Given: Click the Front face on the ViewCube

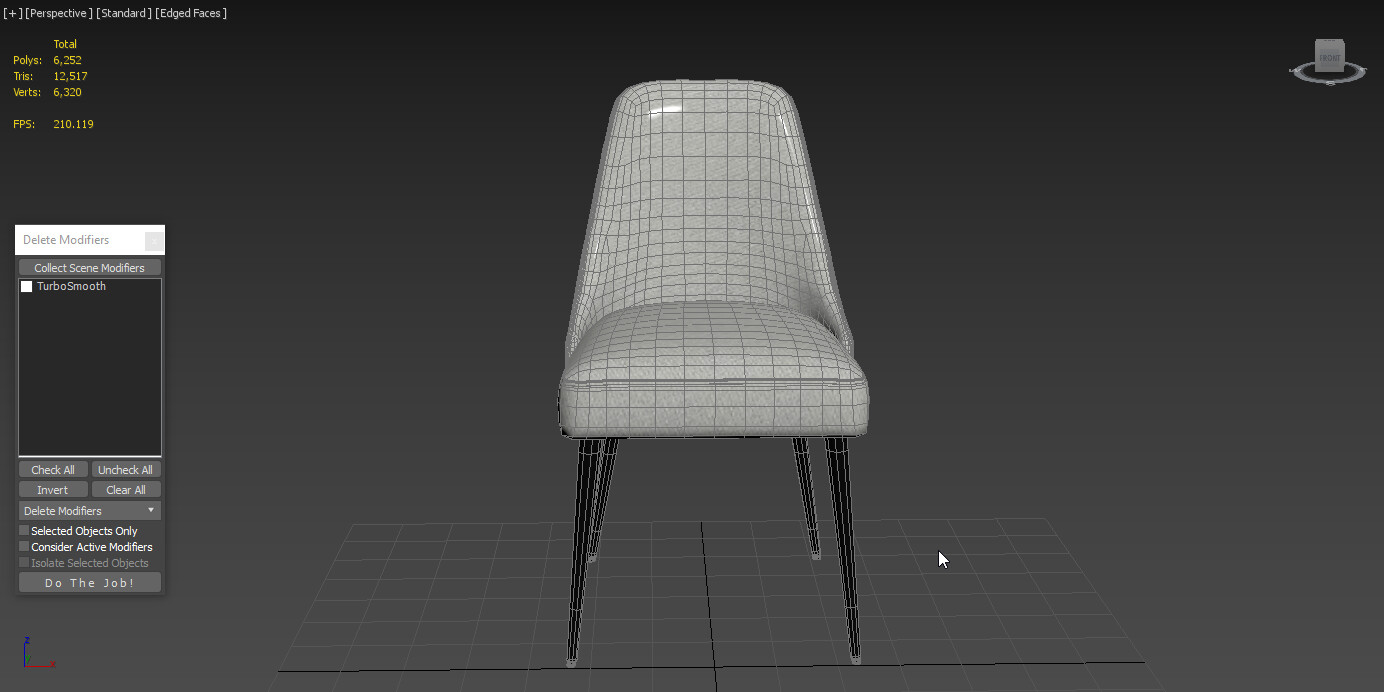Looking at the screenshot, I should tap(1328, 55).
